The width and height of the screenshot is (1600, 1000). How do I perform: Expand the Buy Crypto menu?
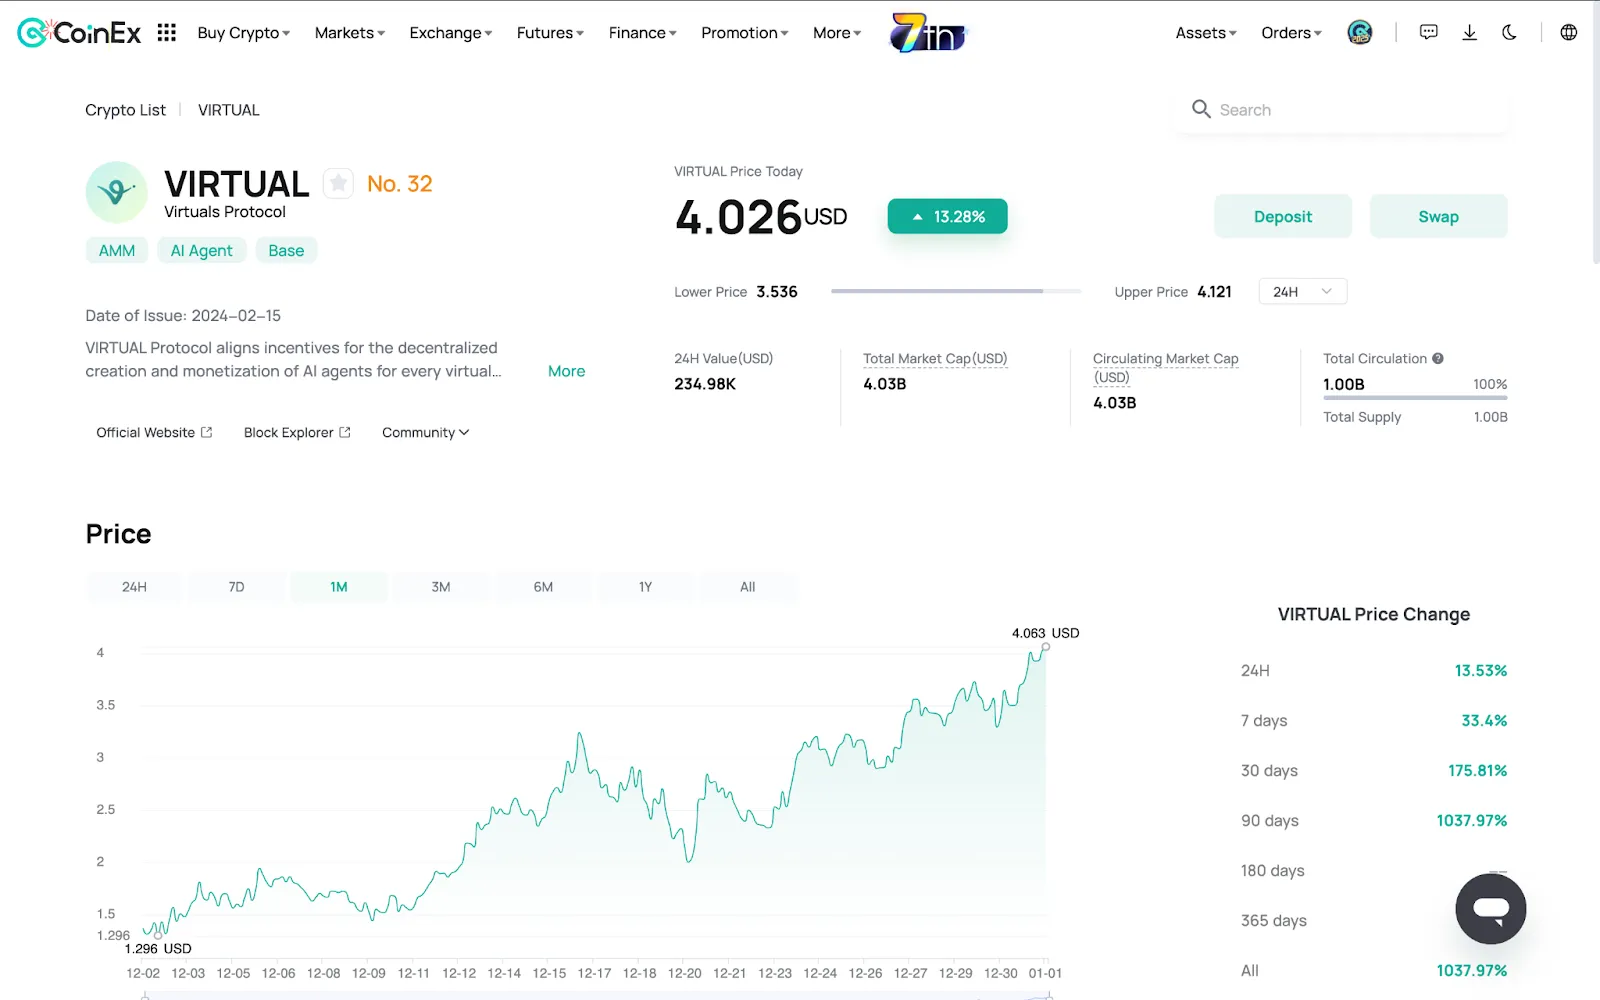244,33
